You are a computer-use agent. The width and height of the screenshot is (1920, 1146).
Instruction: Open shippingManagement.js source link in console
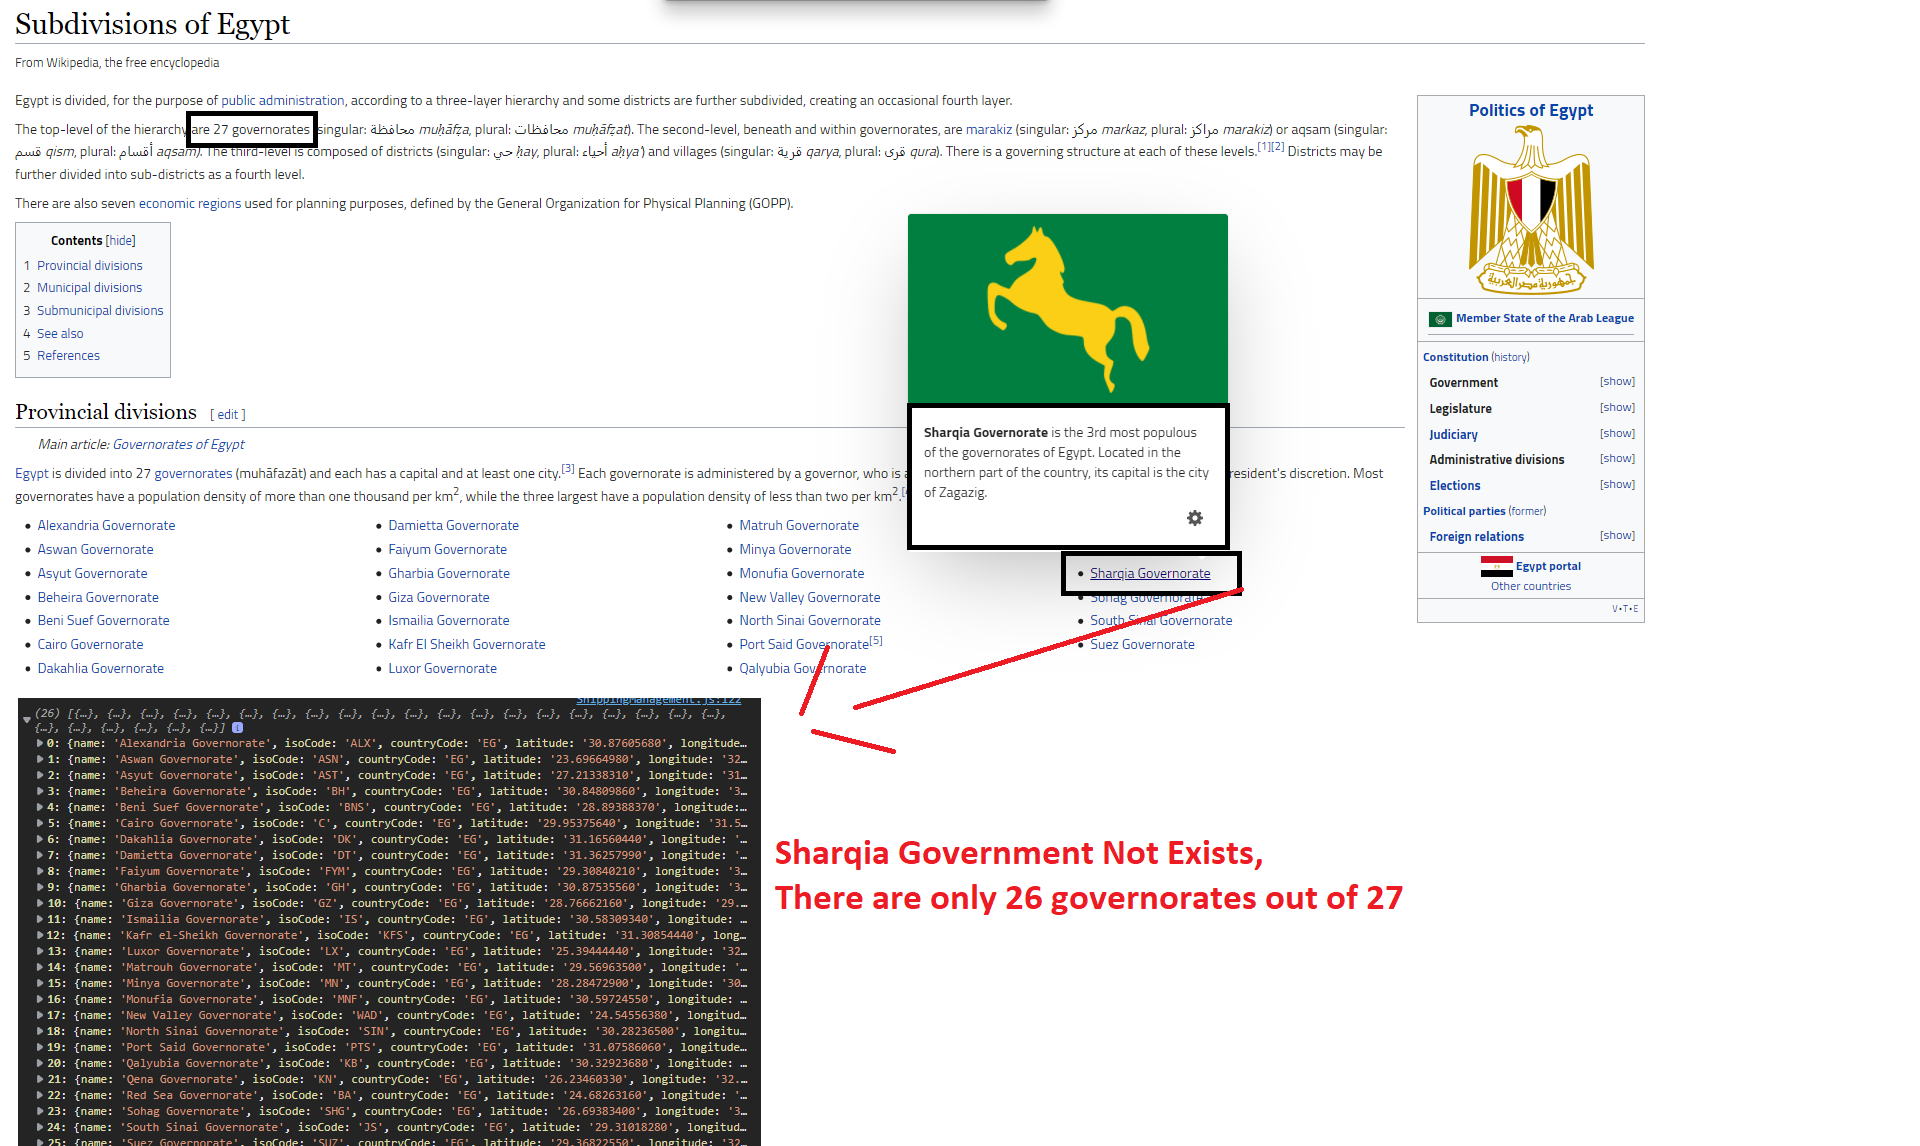(658, 701)
